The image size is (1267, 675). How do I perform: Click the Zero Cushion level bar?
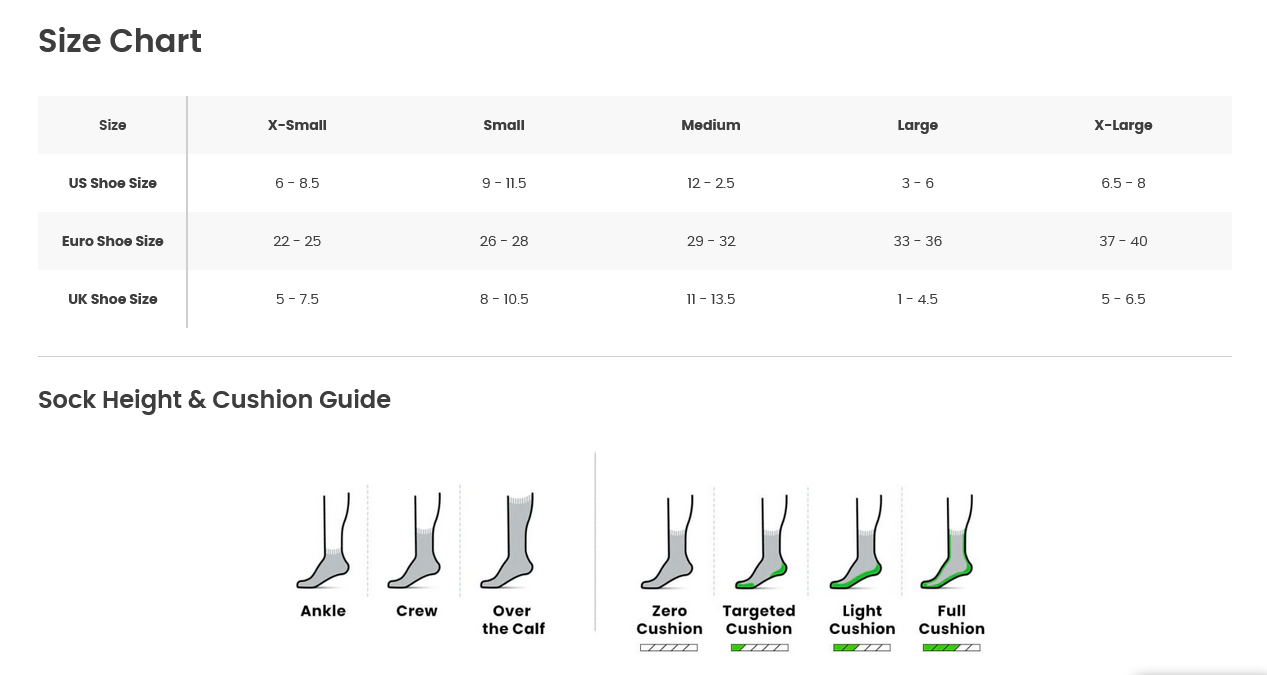[669, 648]
